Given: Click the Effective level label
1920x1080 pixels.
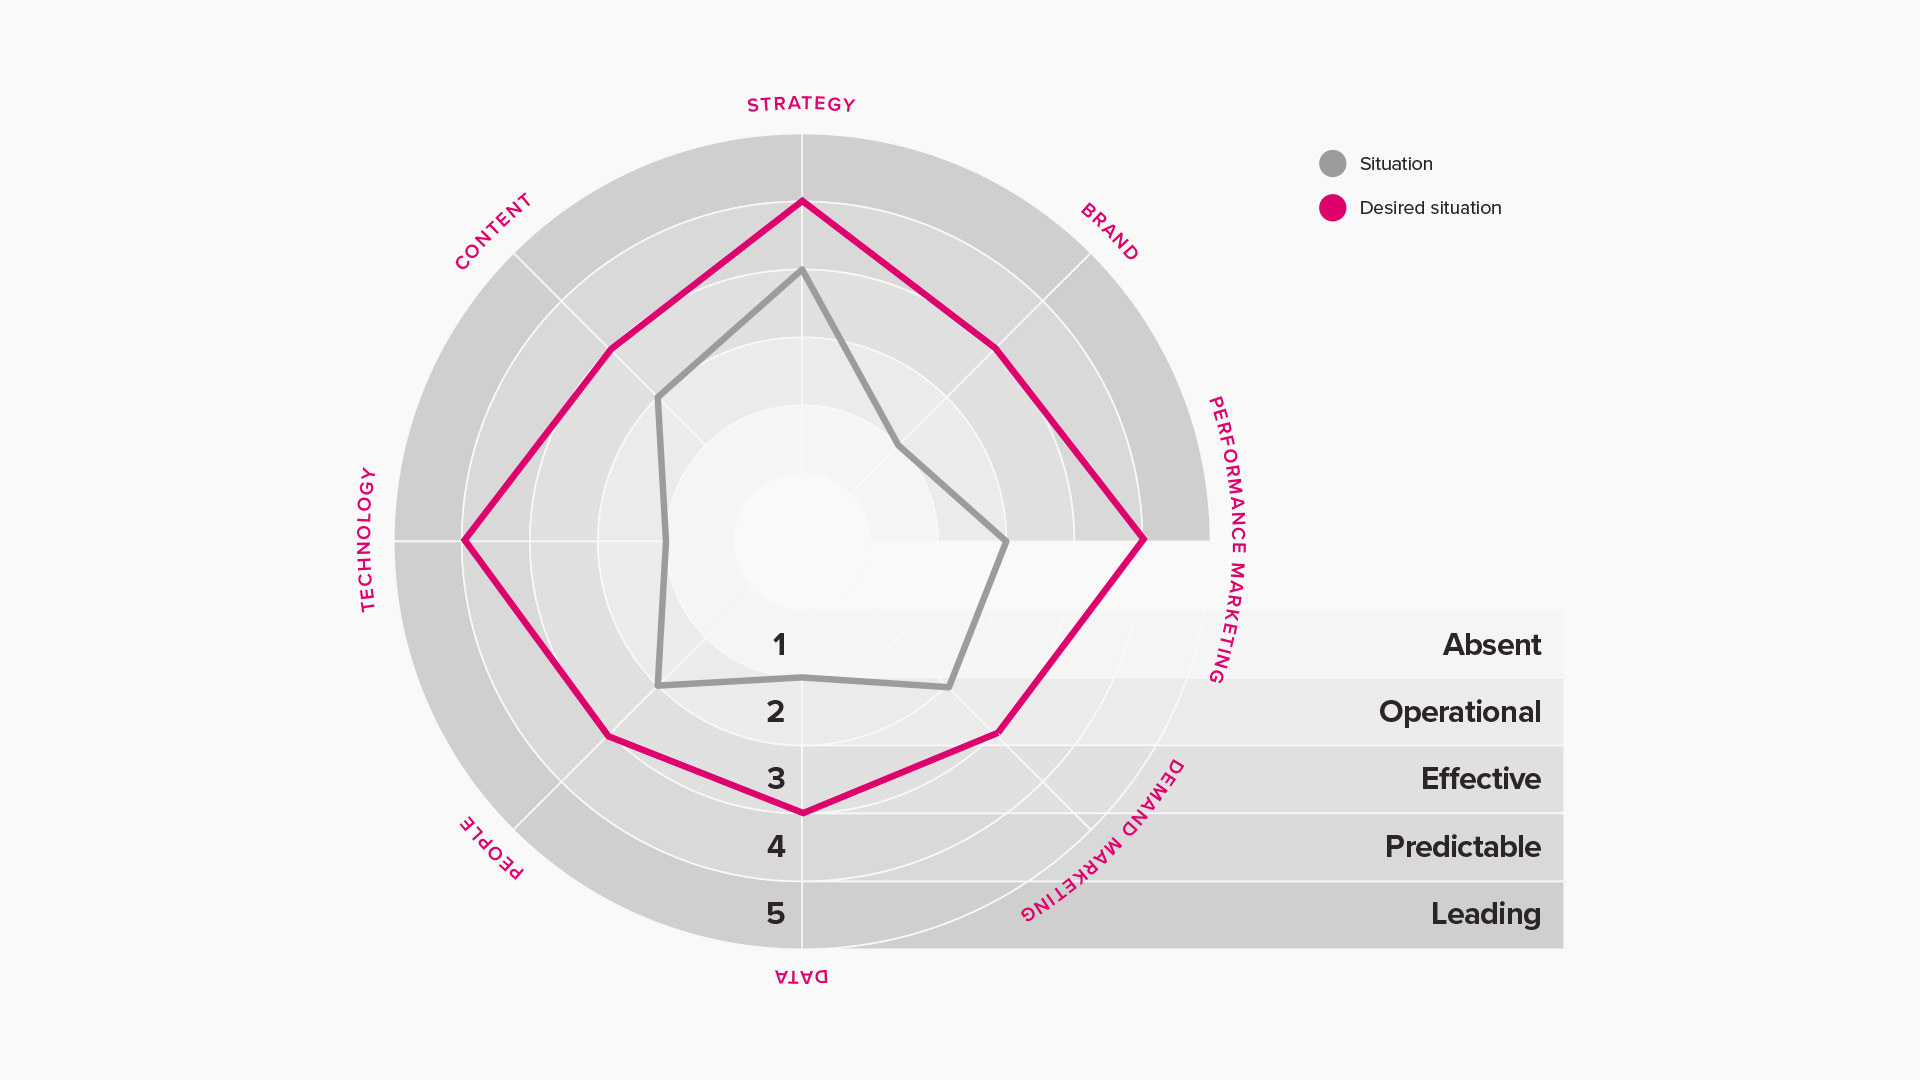Looking at the screenshot, I should 1480,779.
